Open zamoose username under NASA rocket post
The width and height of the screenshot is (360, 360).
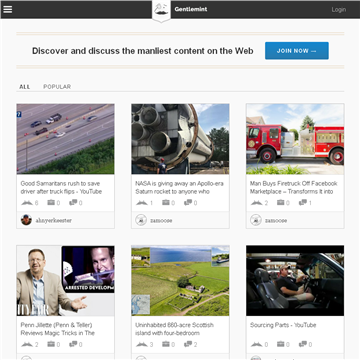coord(161,220)
